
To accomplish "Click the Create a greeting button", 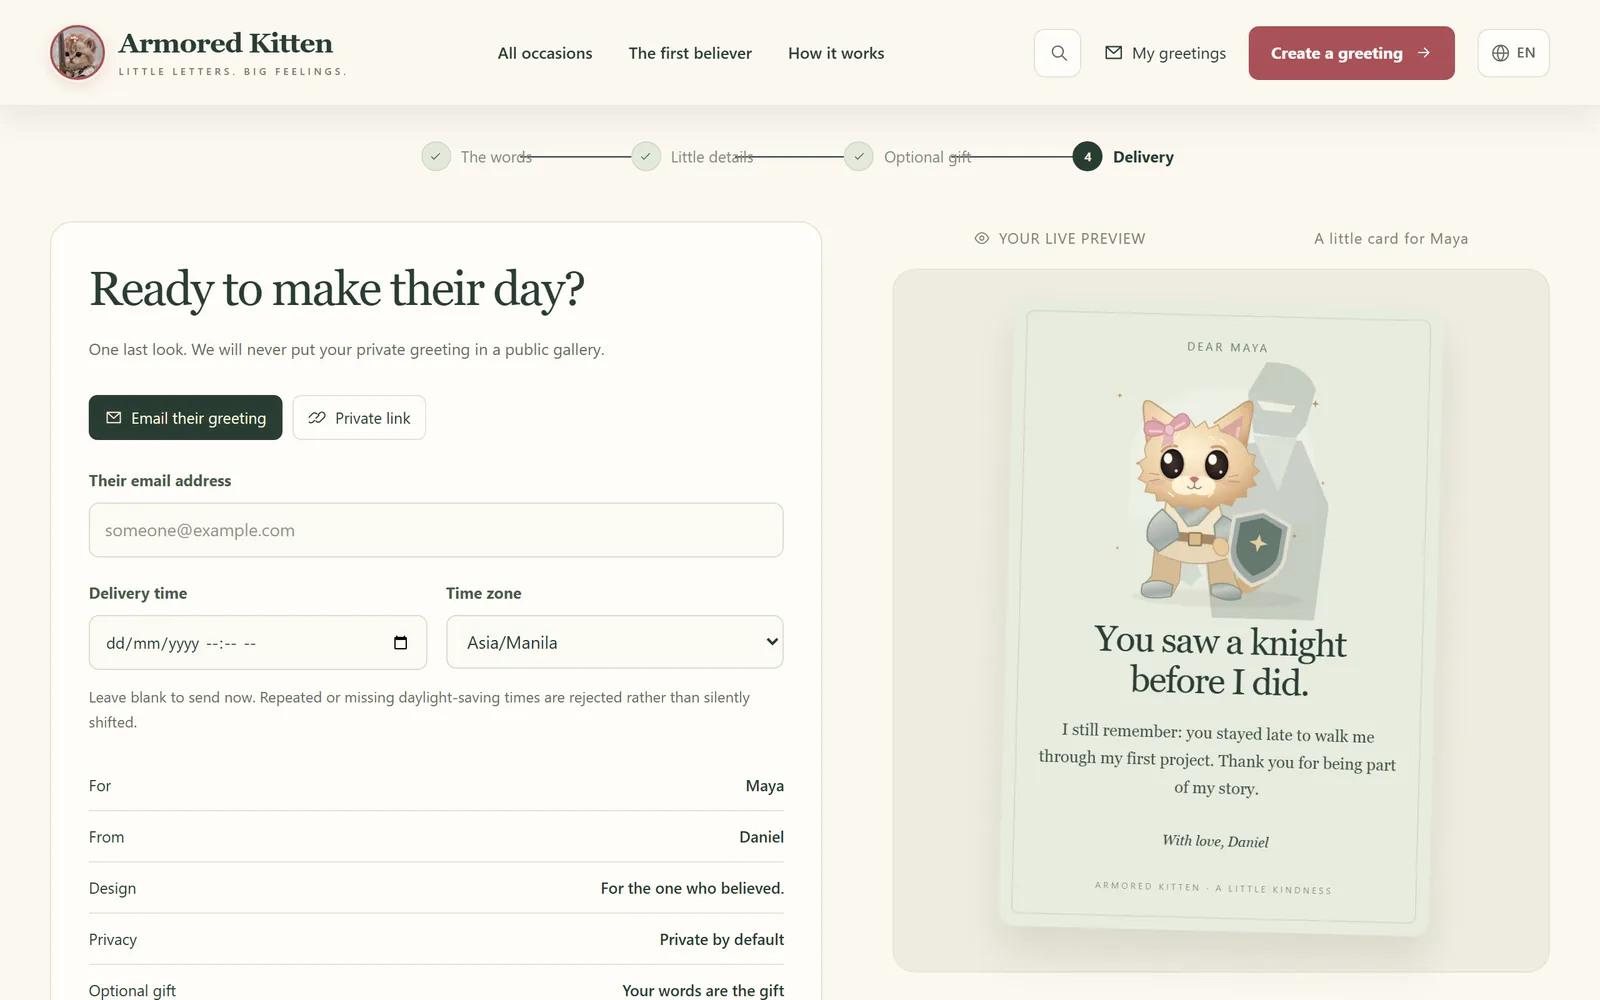I will tap(1351, 53).
